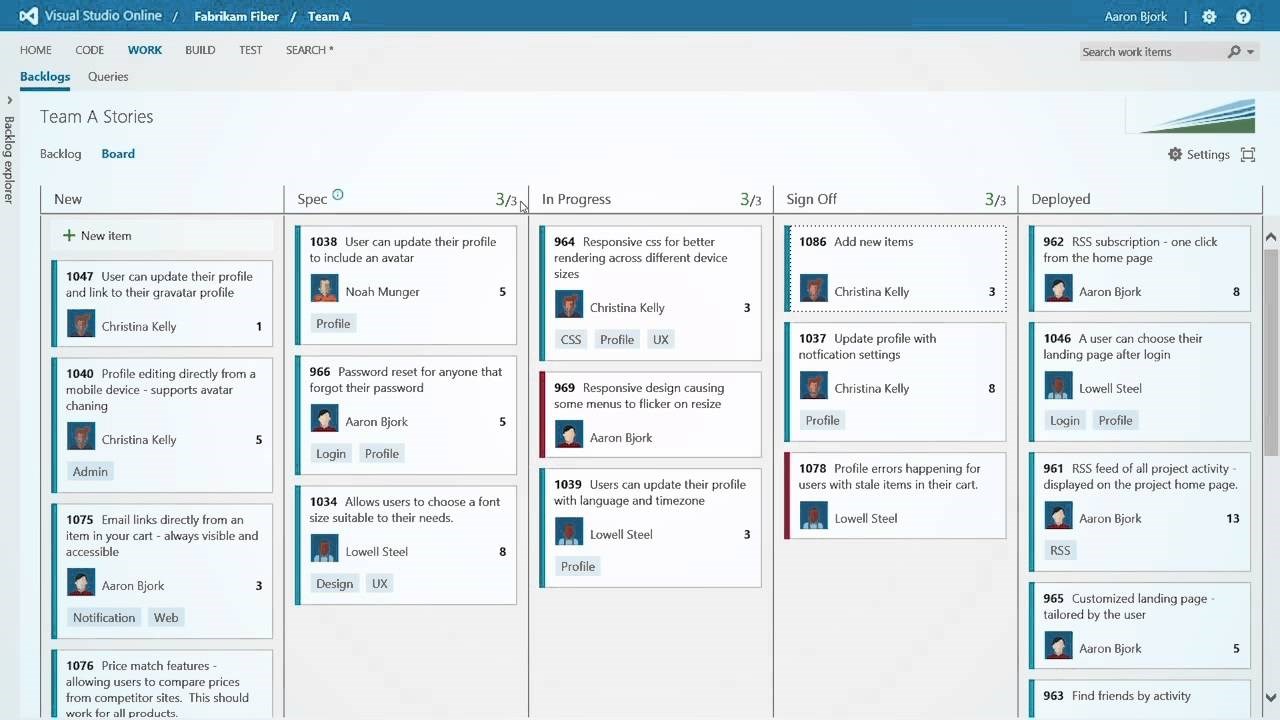Open the search options dropdown arrow
Image resolution: width=1280 pixels, height=720 pixels.
(1250, 52)
